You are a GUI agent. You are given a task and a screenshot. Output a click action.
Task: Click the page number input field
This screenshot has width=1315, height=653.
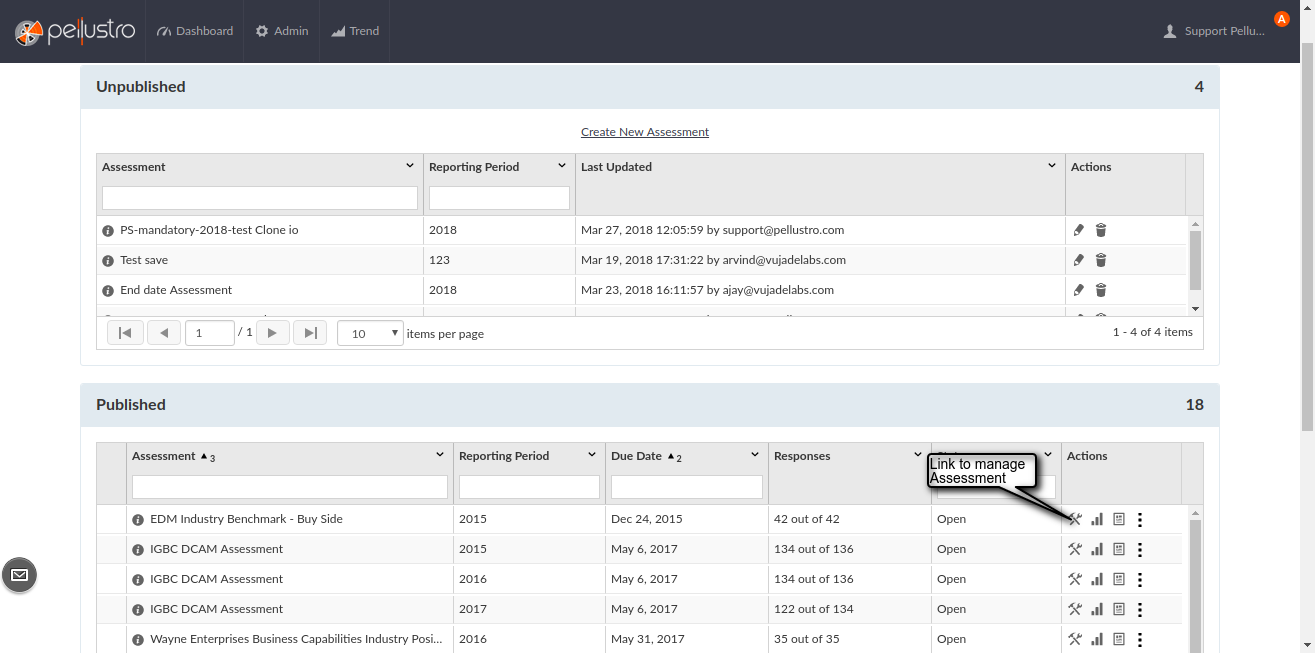pos(209,333)
